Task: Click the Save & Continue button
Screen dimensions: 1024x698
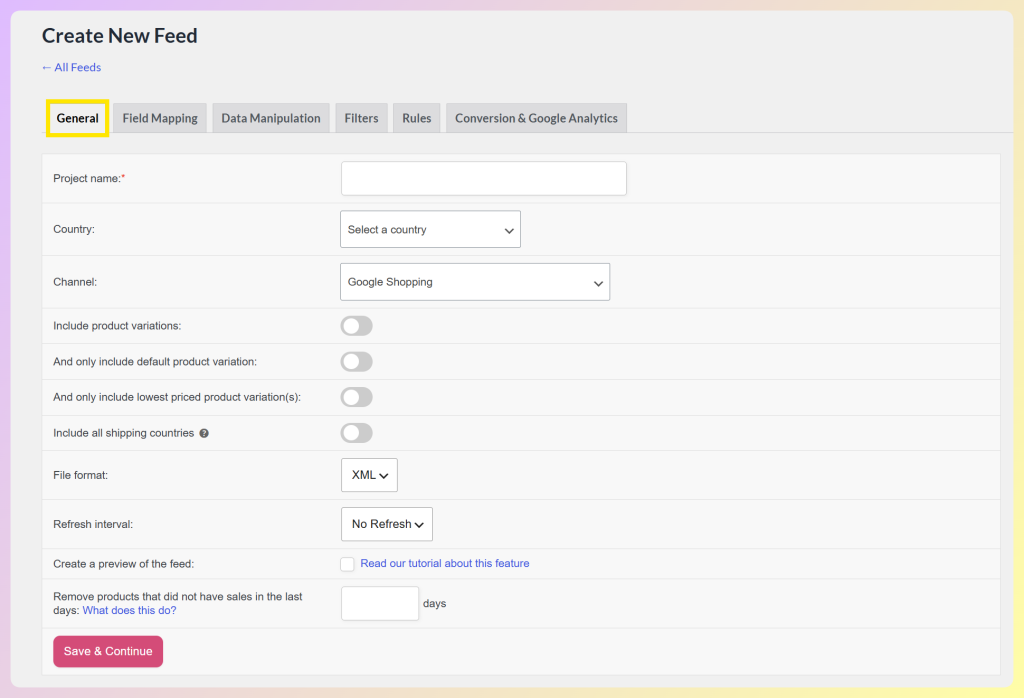Action: (x=108, y=652)
